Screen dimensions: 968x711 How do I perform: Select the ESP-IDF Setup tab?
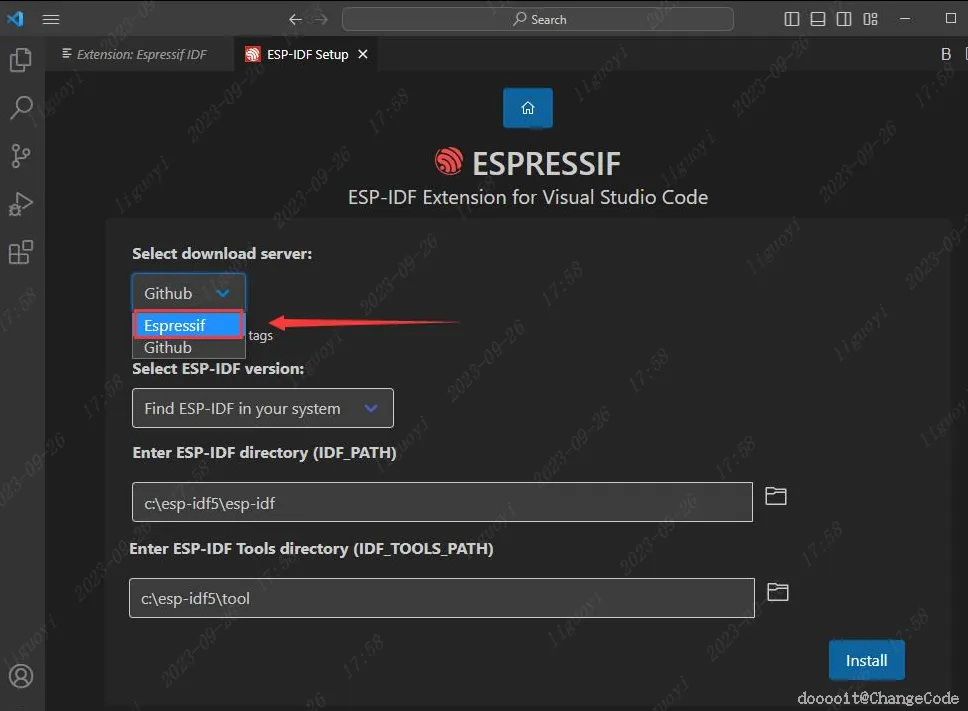pyautogui.click(x=307, y=54)
